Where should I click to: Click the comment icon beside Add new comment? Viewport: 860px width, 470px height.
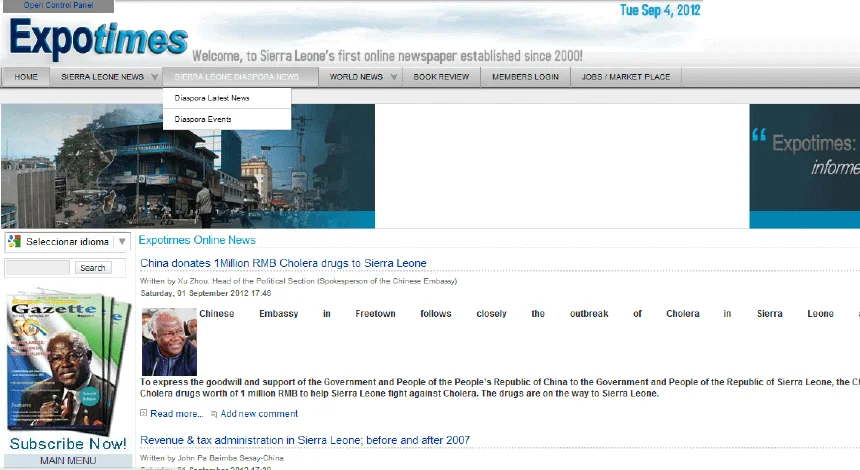[x=214, y=414]
